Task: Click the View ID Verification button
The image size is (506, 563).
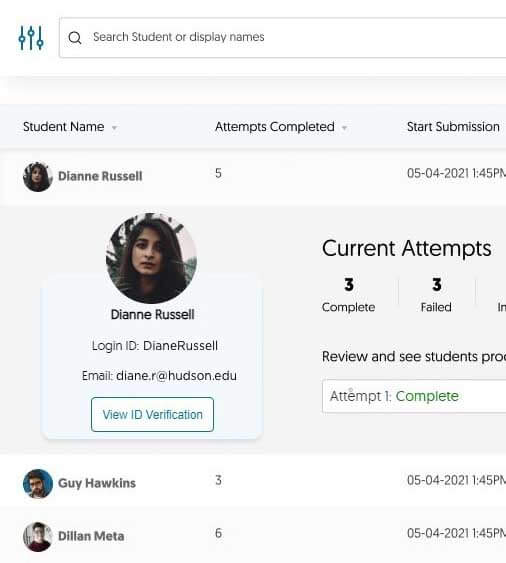Action: point(152,414)
